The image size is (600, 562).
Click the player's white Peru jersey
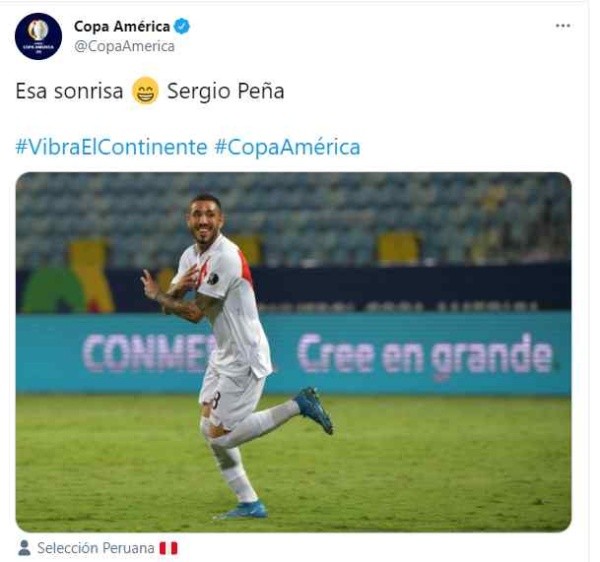click(230, 306)
